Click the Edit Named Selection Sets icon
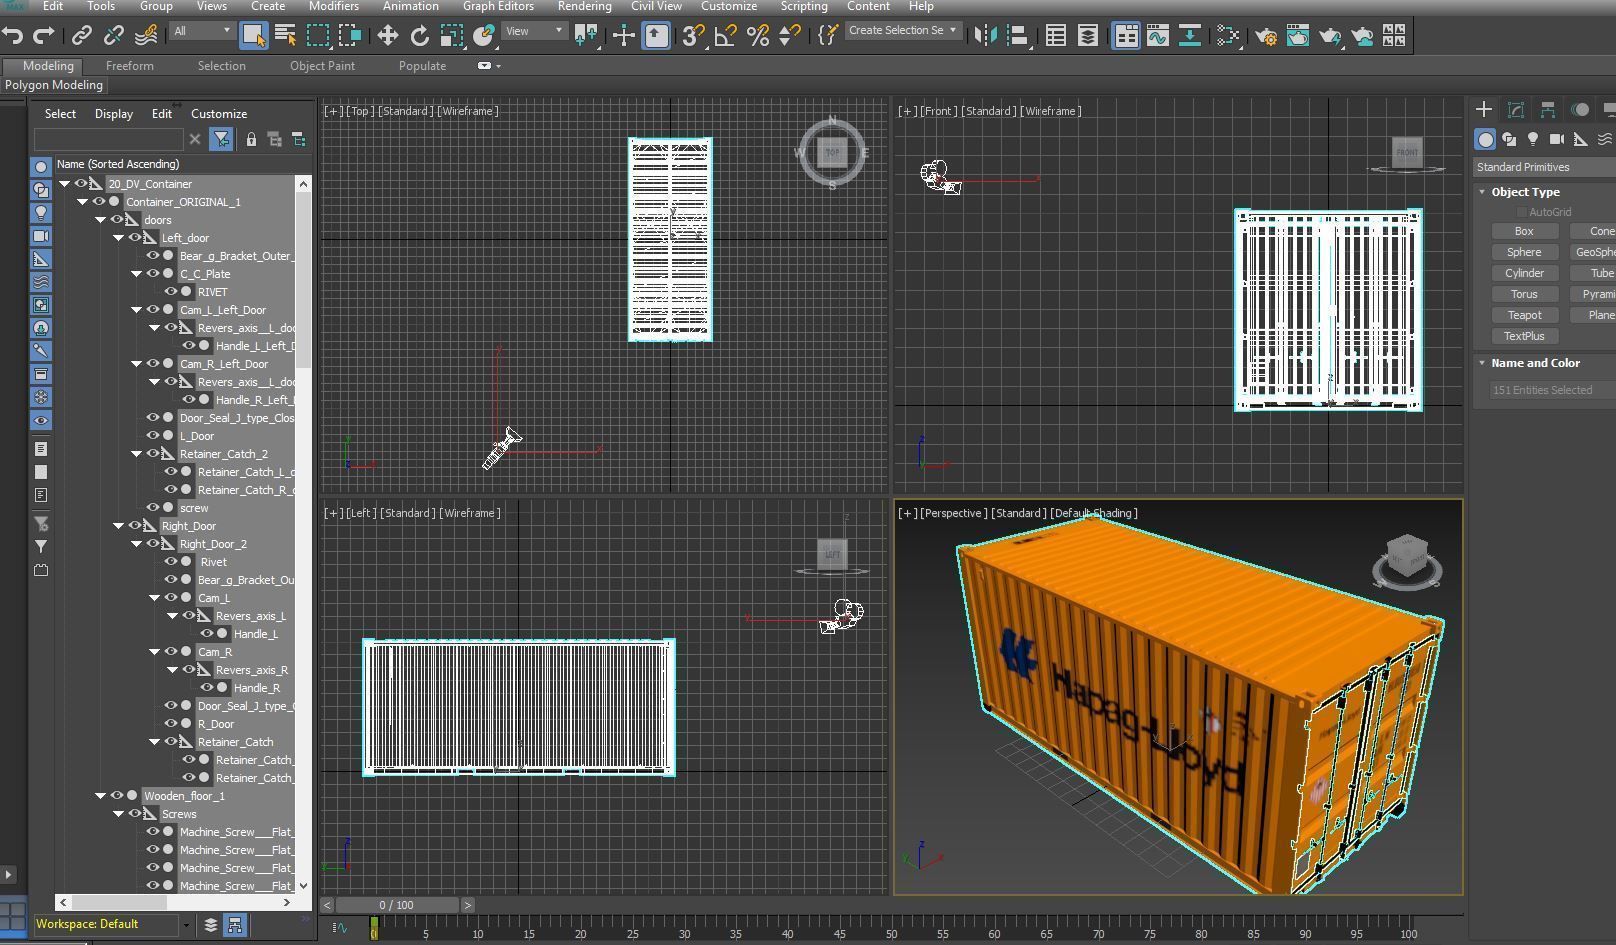This screenshot has height=945, width=1616. 828,36
